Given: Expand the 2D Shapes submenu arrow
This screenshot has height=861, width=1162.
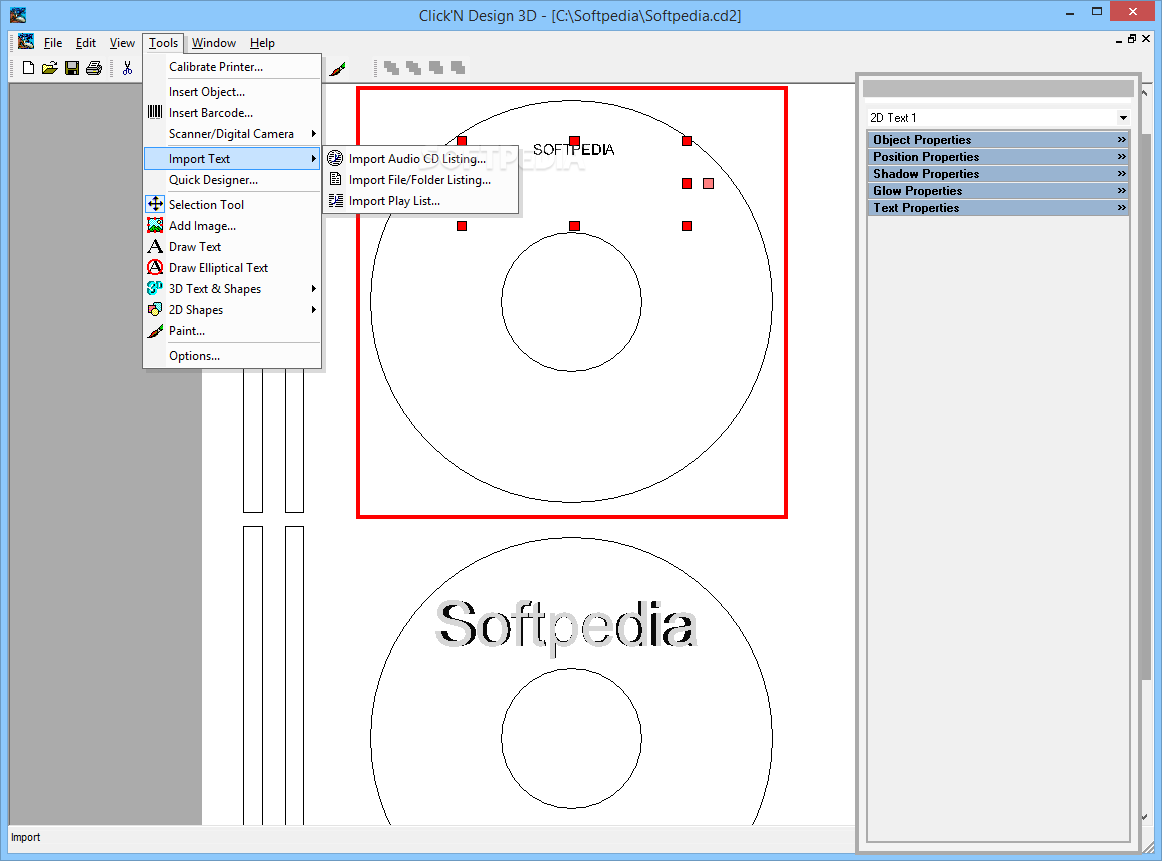Looking at the screenshot, I should point(313,310).
